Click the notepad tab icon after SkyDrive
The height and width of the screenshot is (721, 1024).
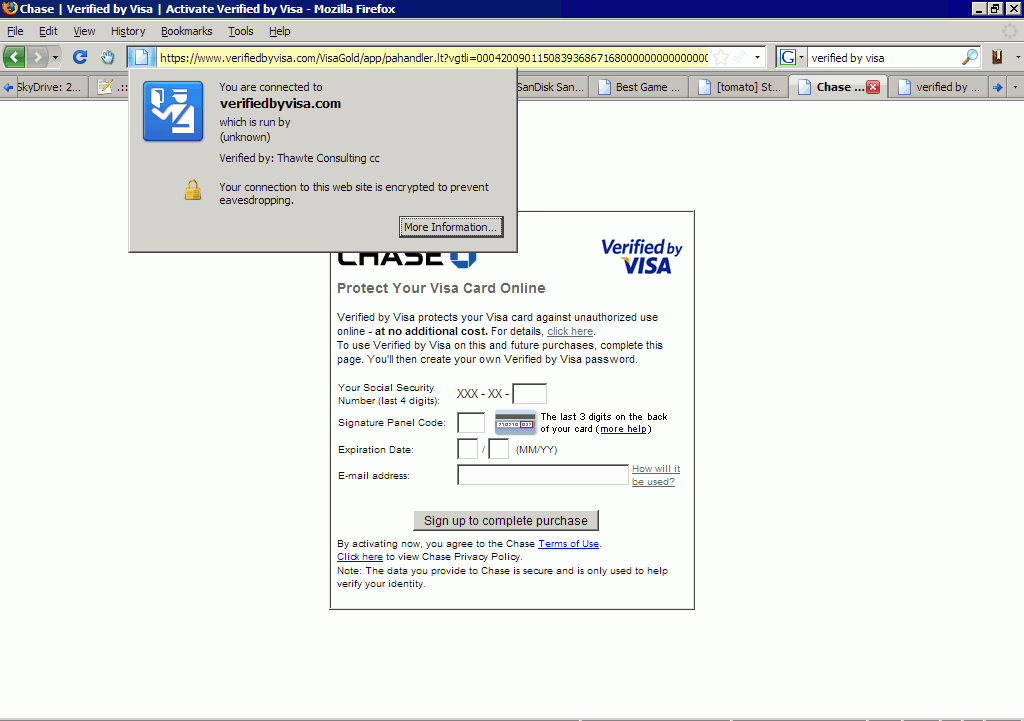pos(105,87)
